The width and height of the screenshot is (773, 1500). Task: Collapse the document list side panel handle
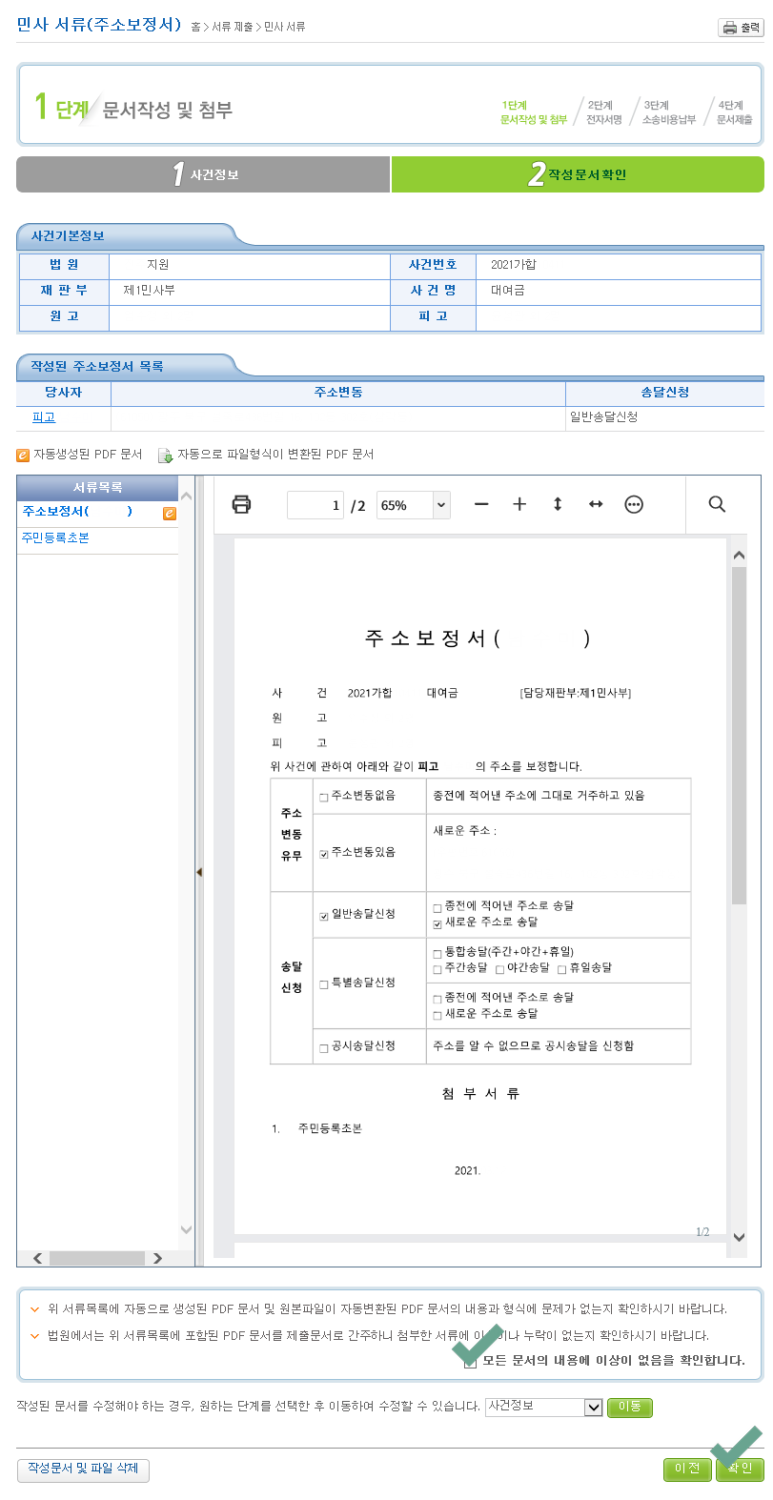[198, 872]
